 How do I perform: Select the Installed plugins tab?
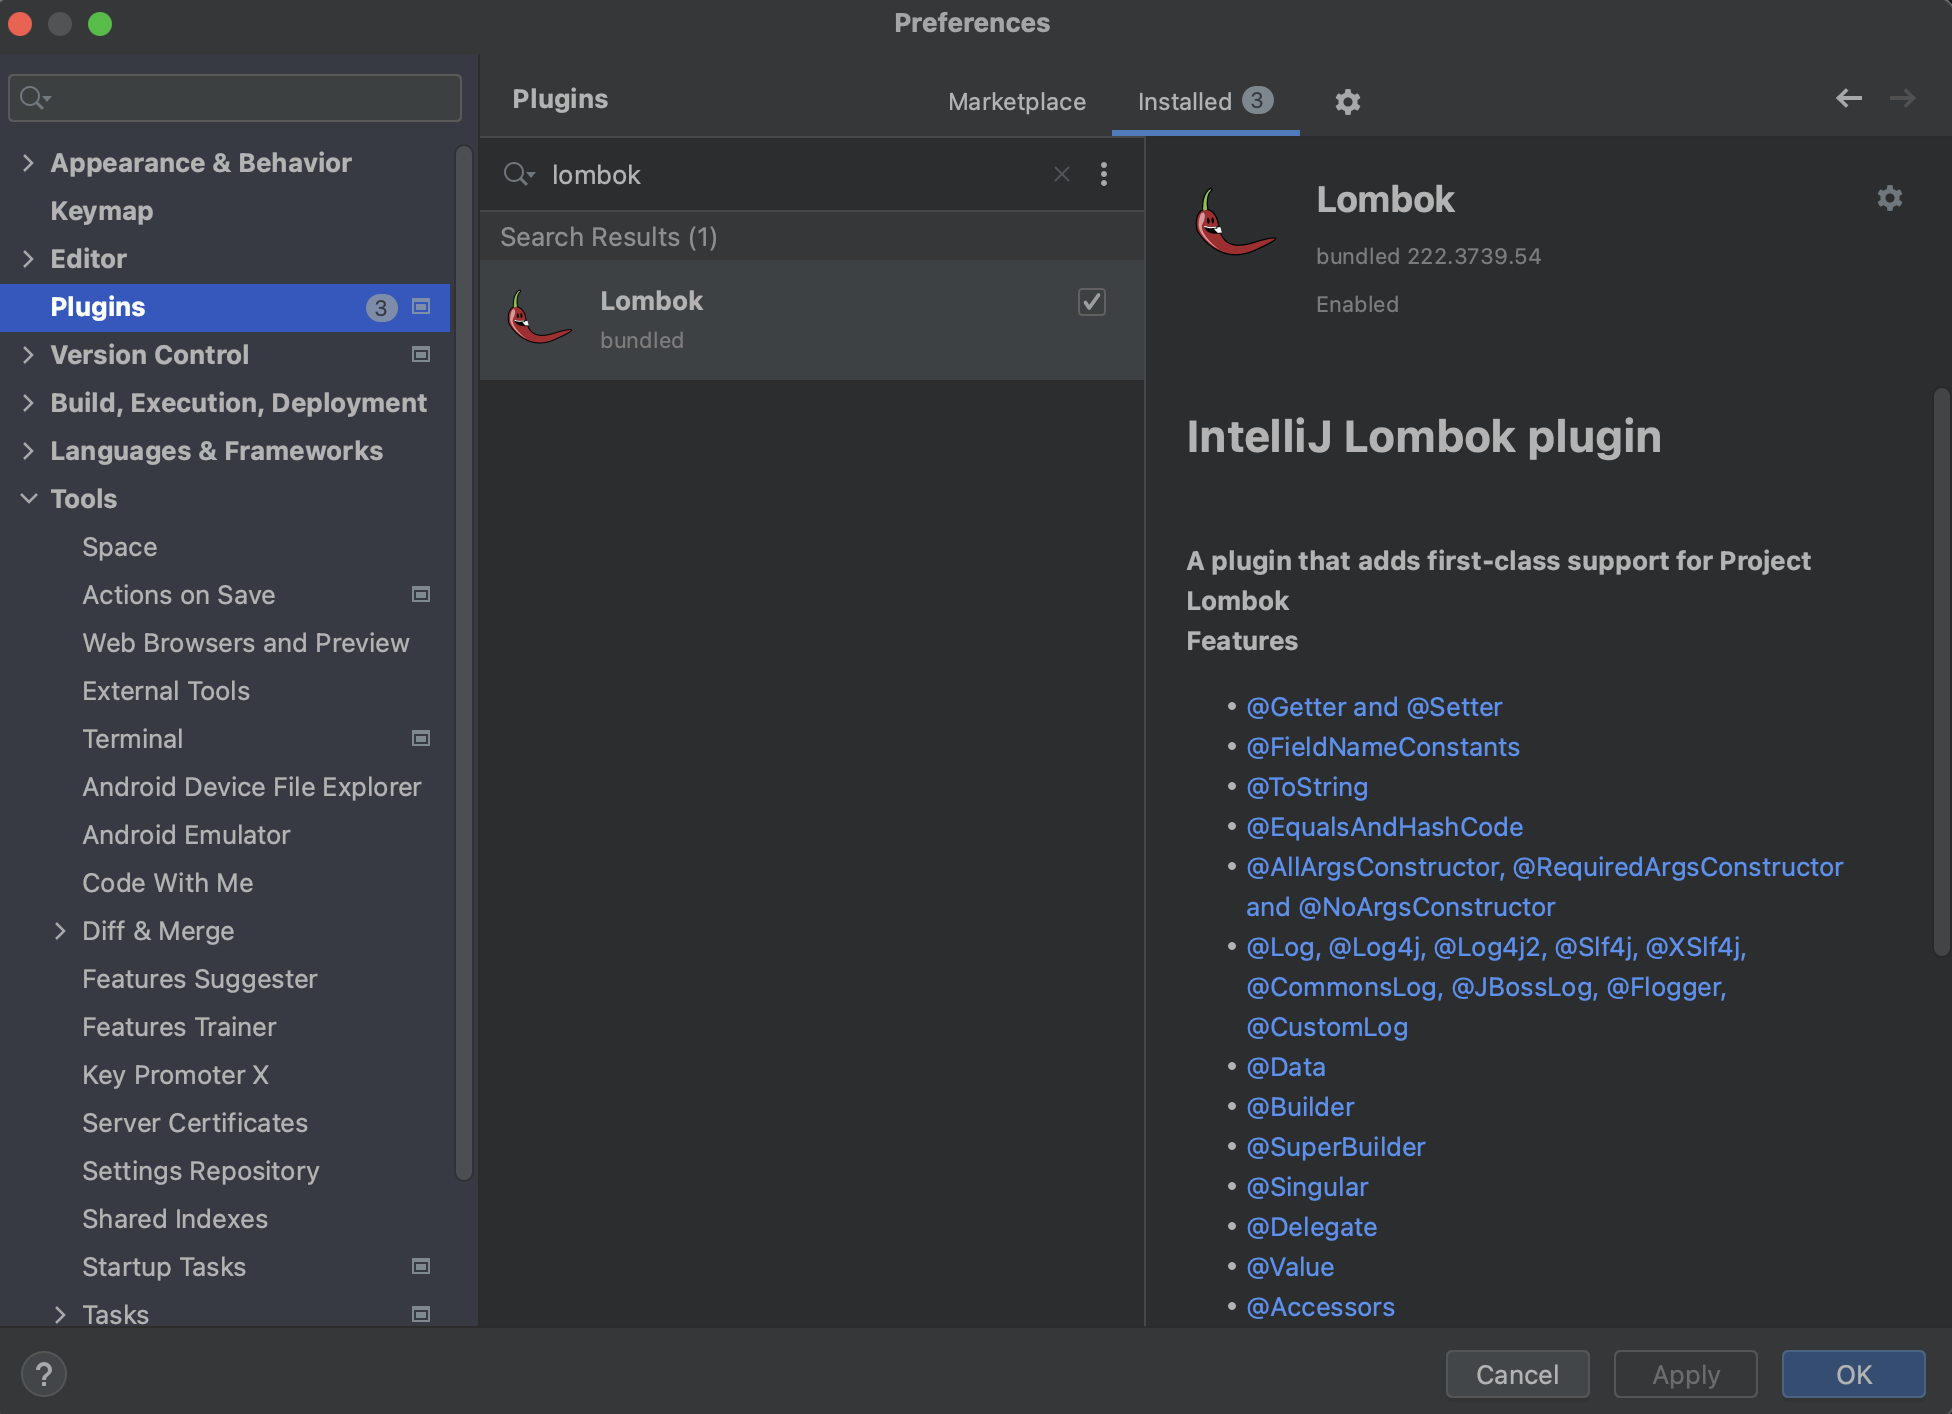click(x=1184, y=102)
